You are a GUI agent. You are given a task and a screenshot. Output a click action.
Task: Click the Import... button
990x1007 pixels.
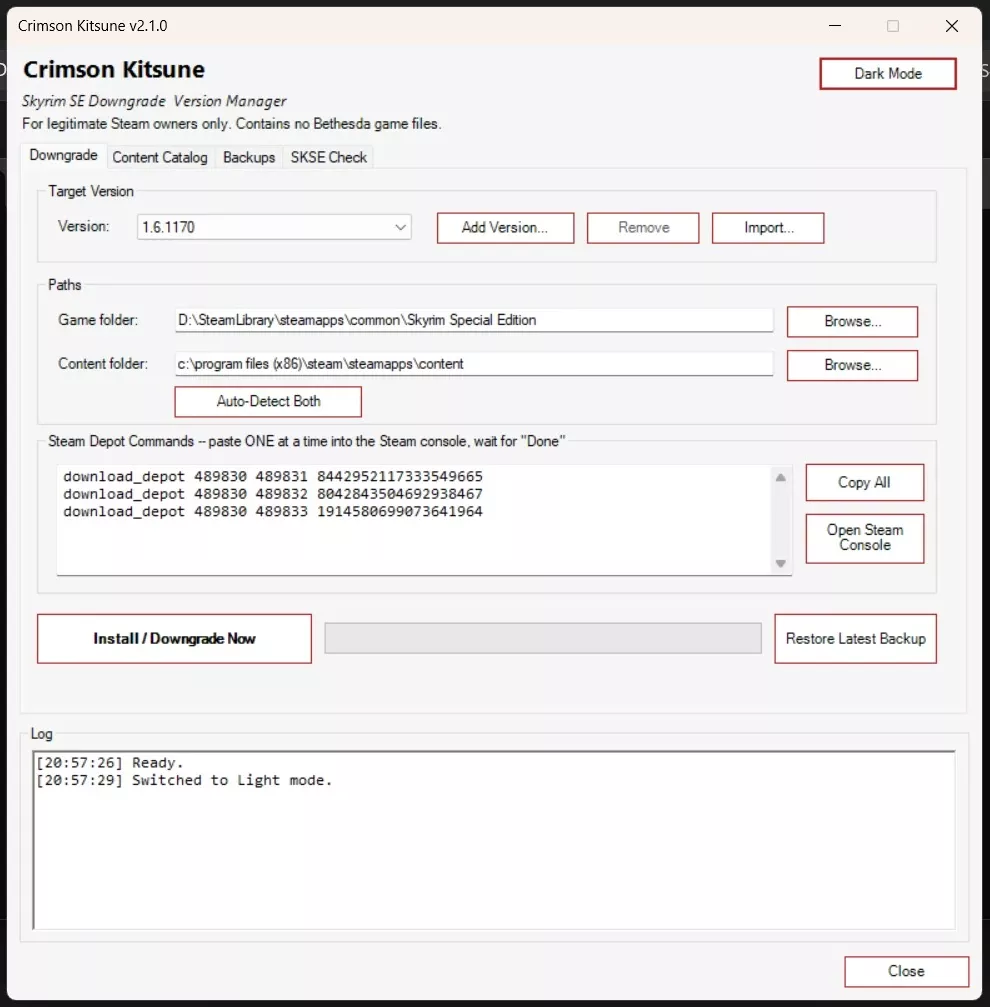point(768,228)
